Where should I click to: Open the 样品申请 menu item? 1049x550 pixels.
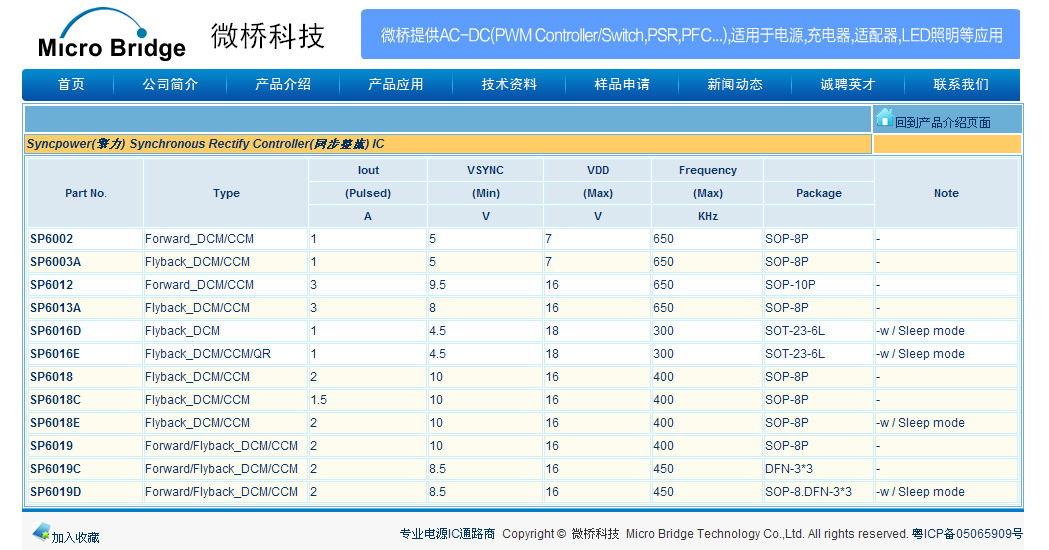[622, 84]
